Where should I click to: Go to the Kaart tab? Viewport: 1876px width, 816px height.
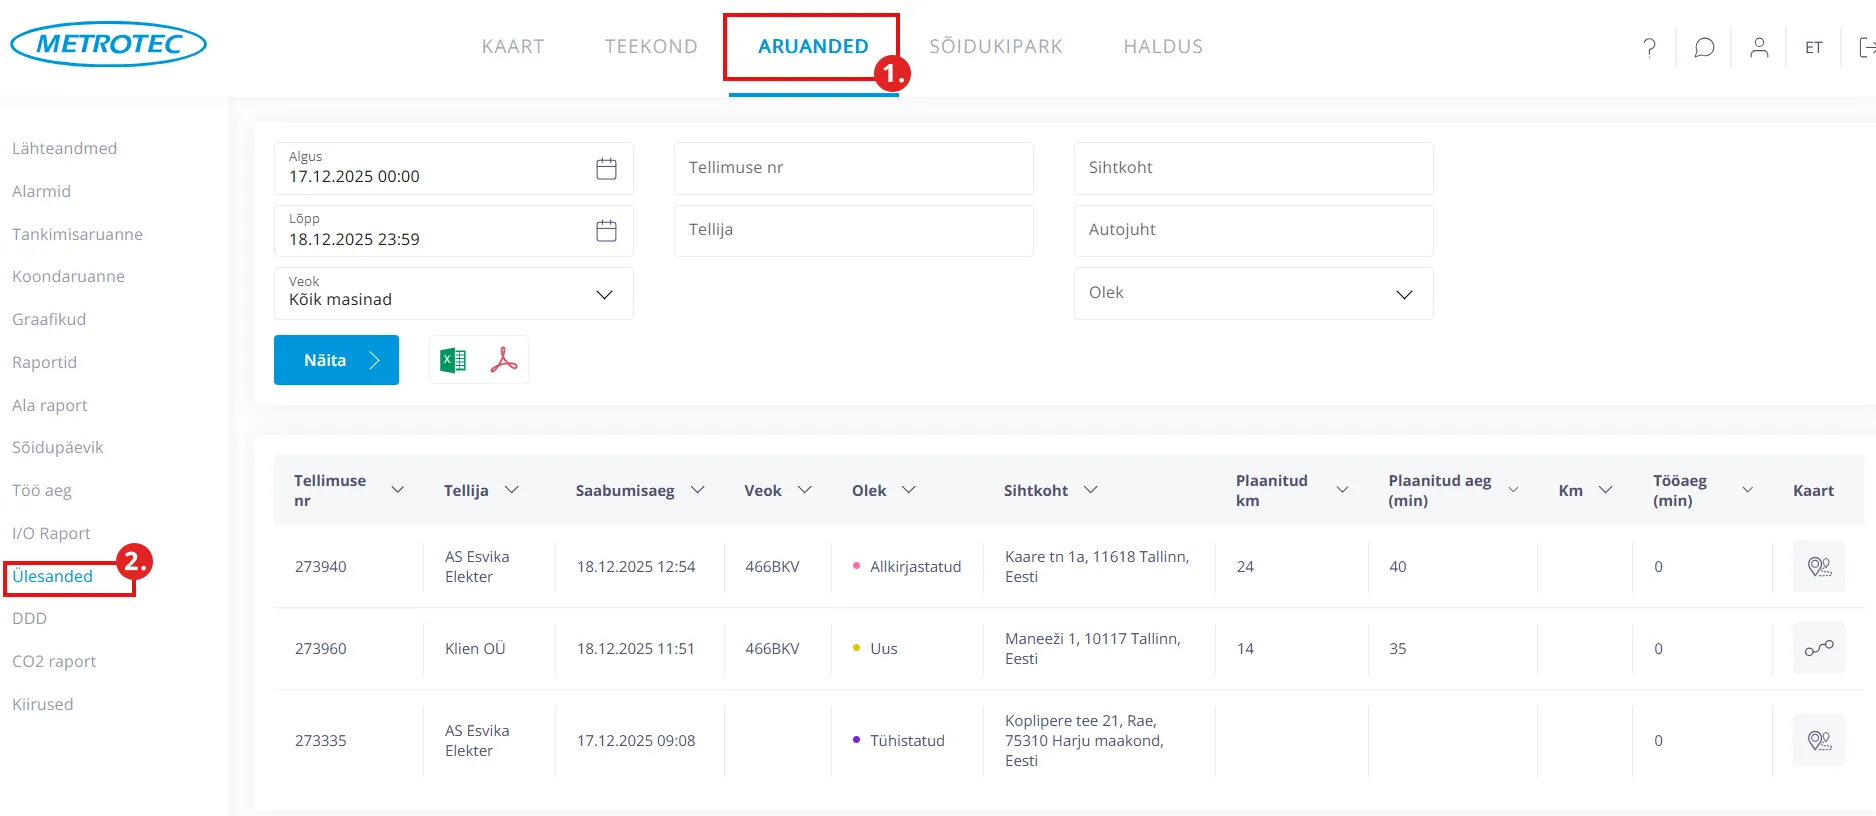coord(513,47)
